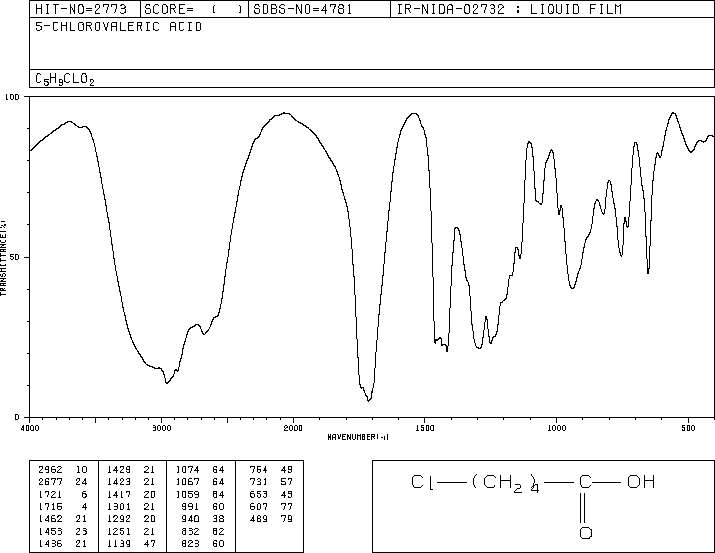The image size is (715, 553).
Task: Click the 1462 peak table entry
Action: tap(62, 519)
